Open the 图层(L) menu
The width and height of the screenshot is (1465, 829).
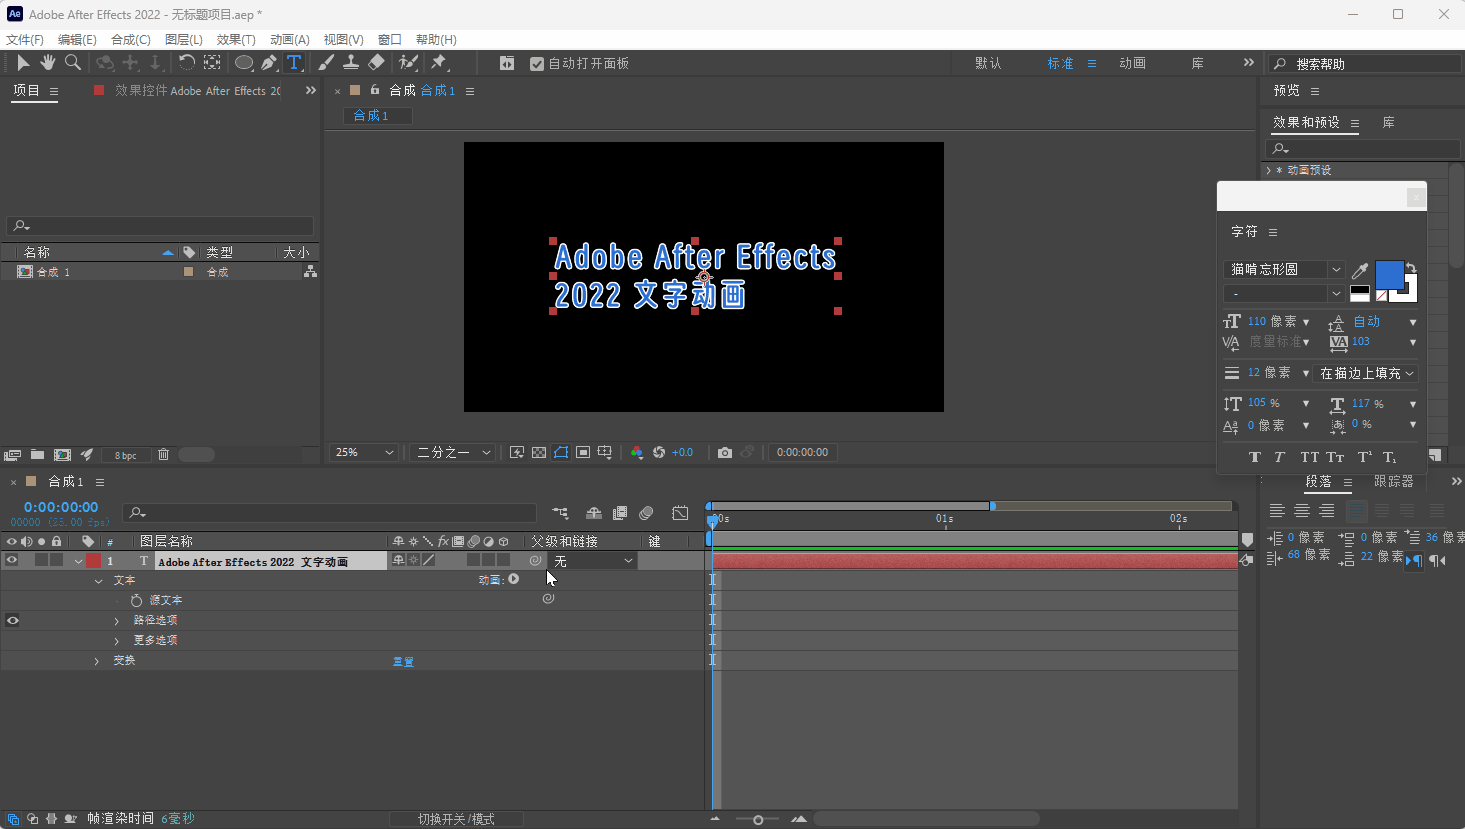[x=184, y=39]
